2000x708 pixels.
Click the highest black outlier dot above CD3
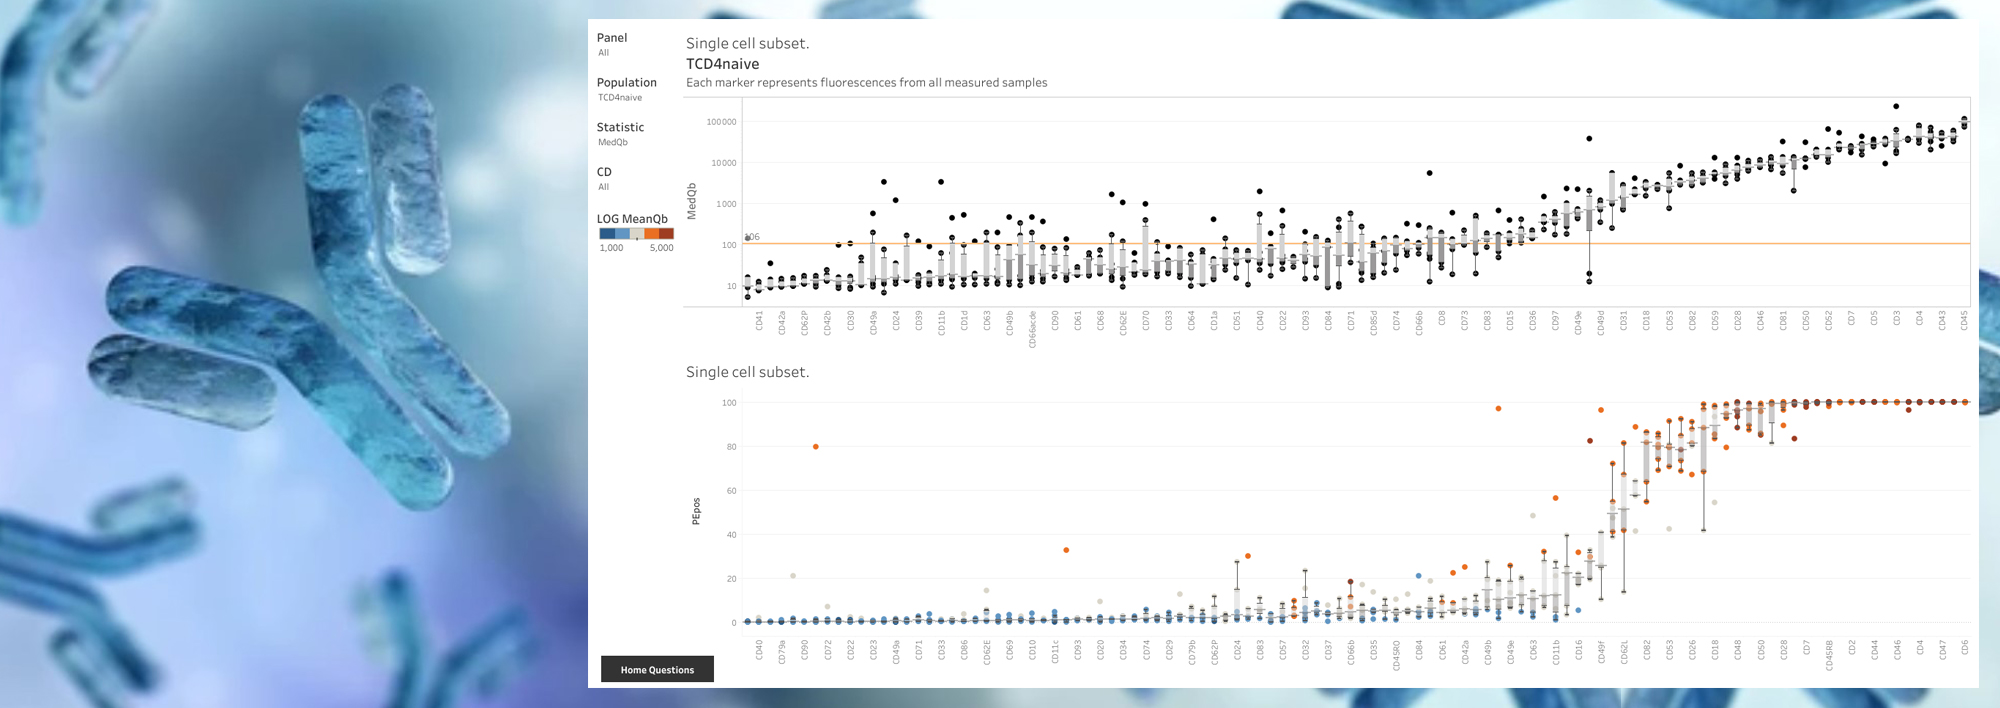1896,106
